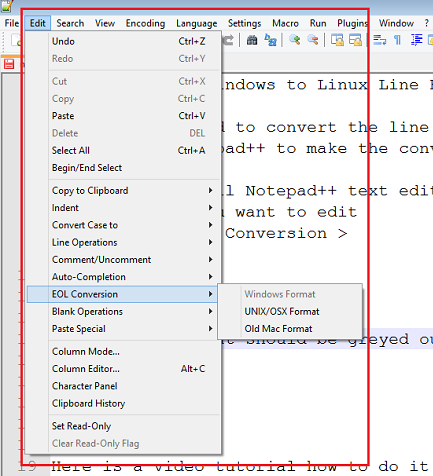Click the Zoom Out magnifier icon
The height and width of the screenshot is (476, 433).
click(313, 40)
